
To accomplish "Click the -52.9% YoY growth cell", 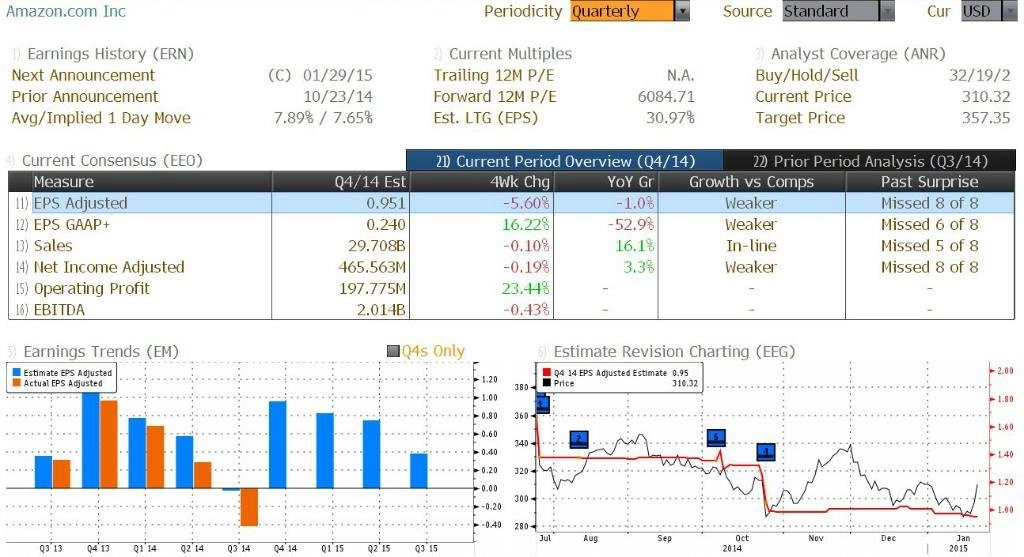I will (631, 225).
